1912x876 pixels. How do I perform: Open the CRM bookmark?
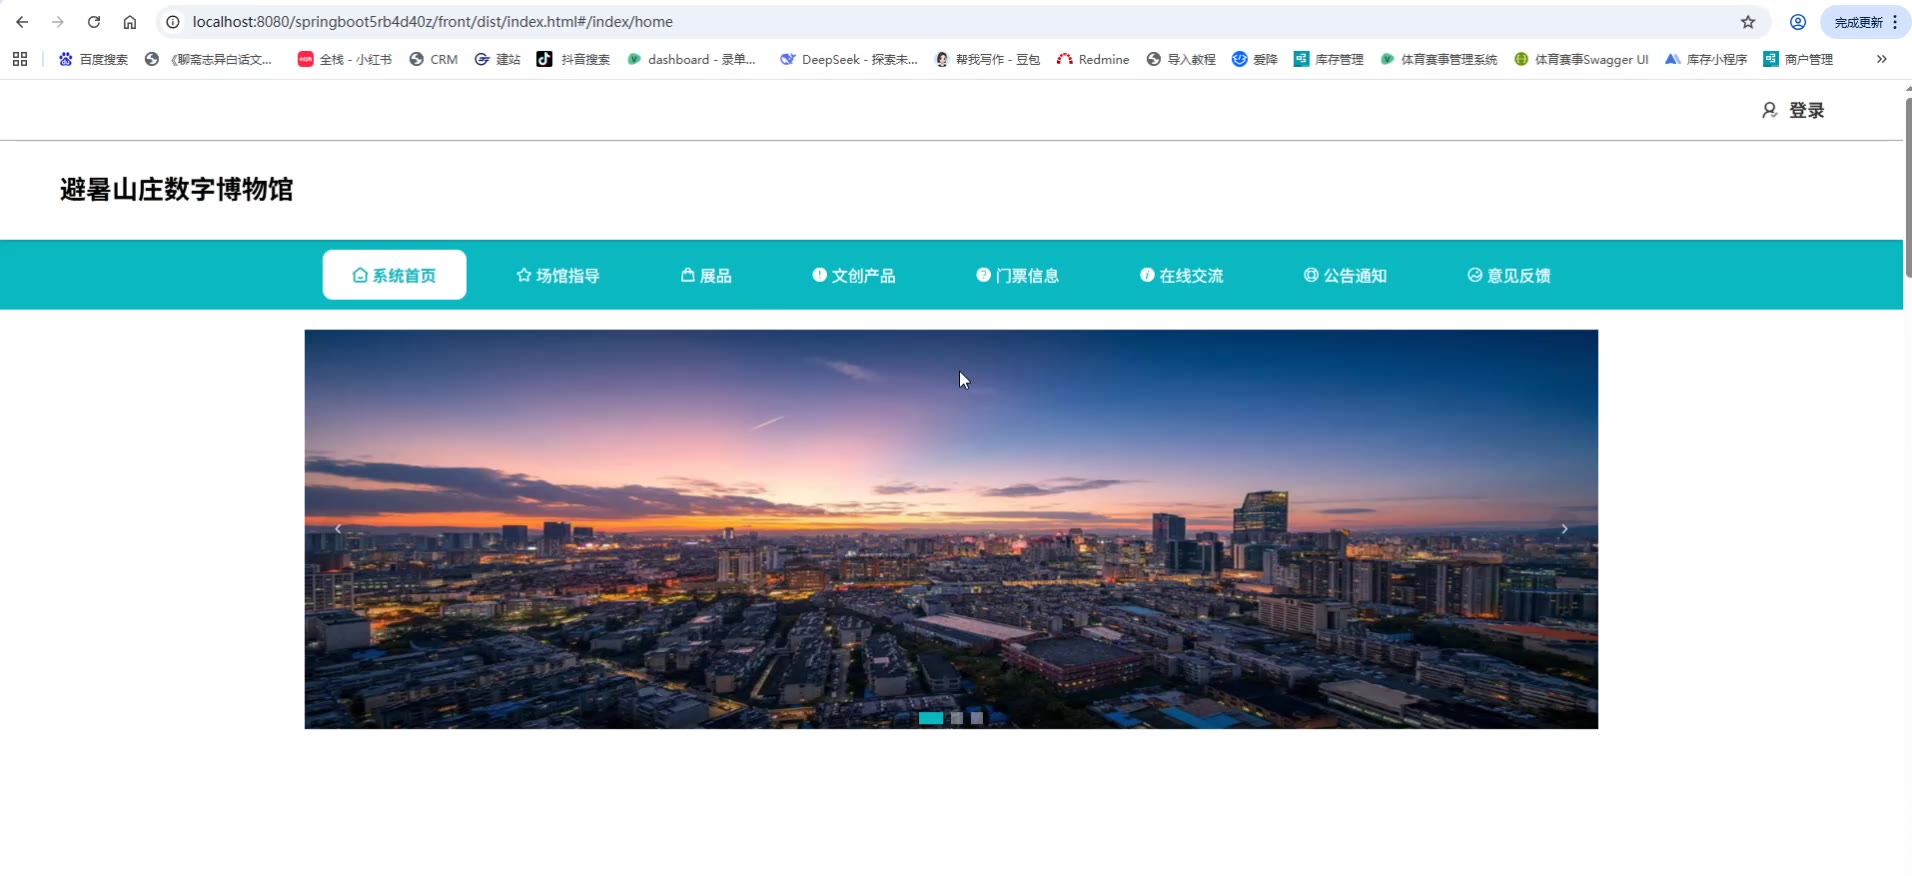tap(434, 59)
